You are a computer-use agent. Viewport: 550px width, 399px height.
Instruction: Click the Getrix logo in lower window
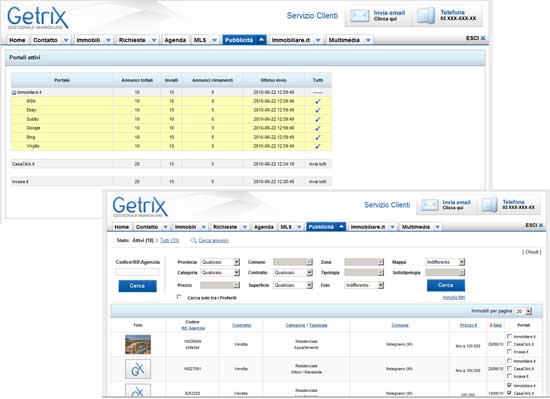(140, 207)
